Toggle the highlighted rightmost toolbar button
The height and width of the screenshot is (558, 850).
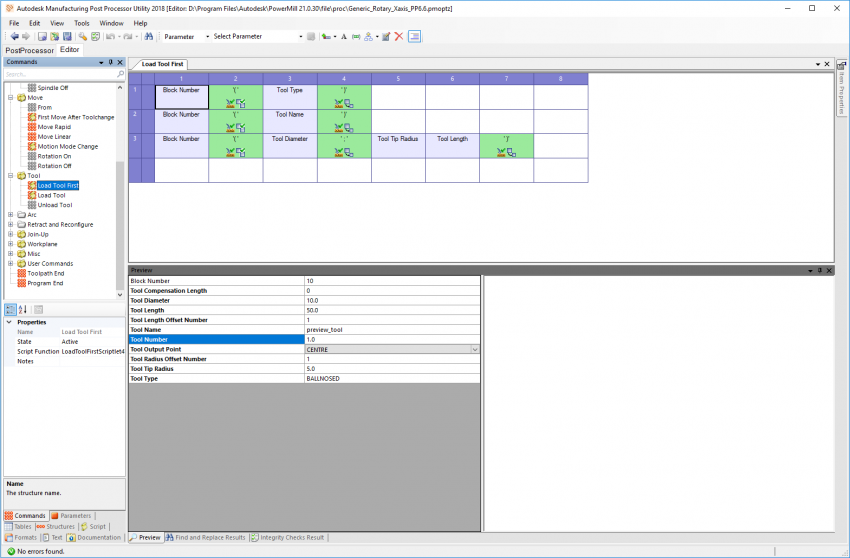[414, 36]
